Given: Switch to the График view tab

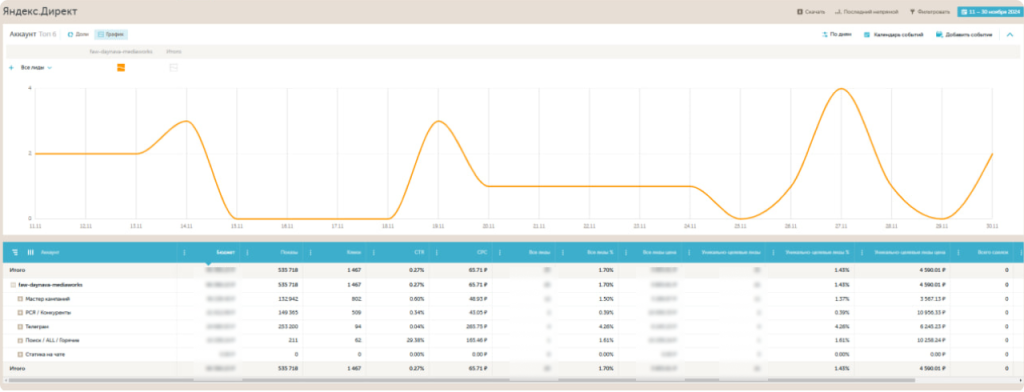Looking at the screenshot, I should [x=111, y=34].
